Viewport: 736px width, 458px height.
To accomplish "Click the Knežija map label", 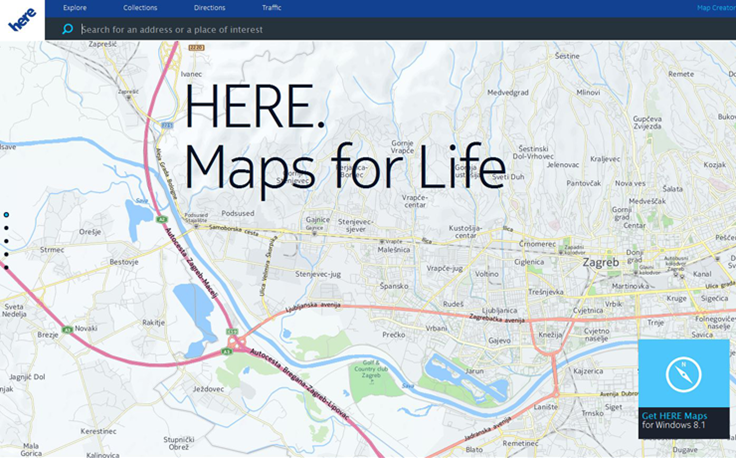I will pos(550,335).
